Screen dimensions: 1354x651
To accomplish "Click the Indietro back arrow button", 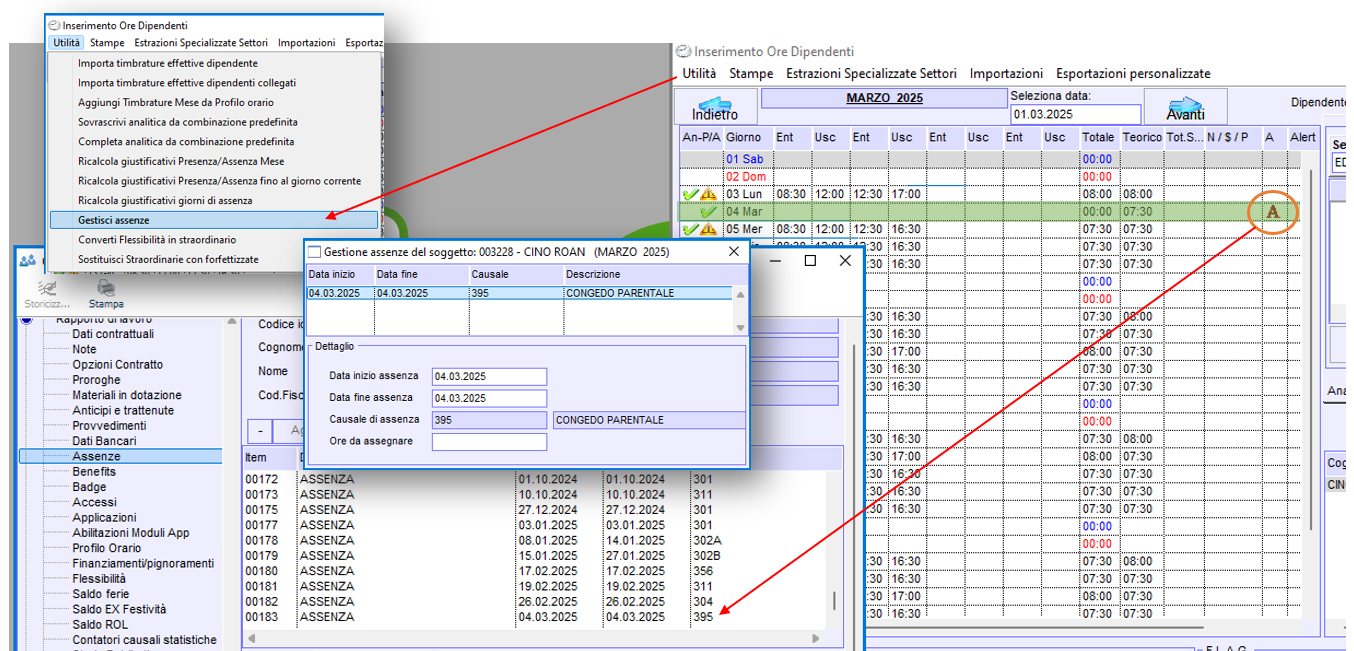I will pyautogui.click(x=715, y=107).
